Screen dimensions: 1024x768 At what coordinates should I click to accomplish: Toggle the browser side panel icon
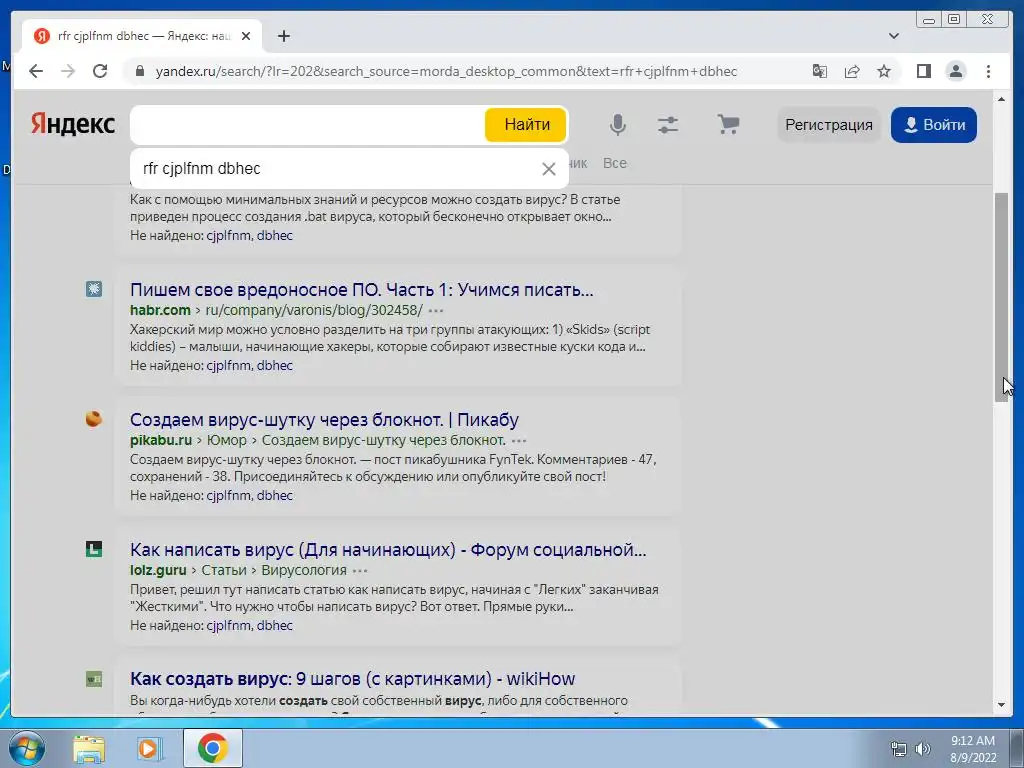click(923, 71)
